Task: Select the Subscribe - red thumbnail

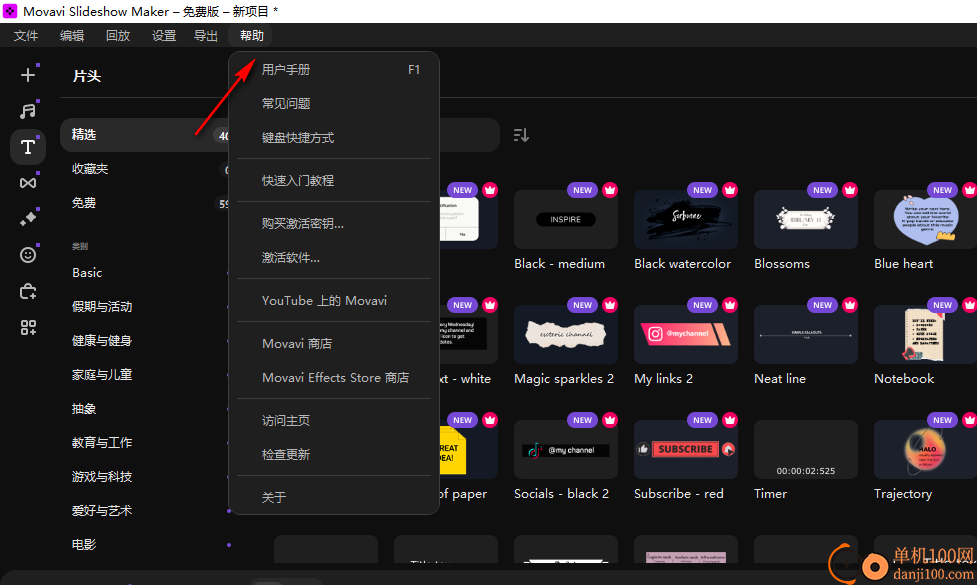Action: 685,449
